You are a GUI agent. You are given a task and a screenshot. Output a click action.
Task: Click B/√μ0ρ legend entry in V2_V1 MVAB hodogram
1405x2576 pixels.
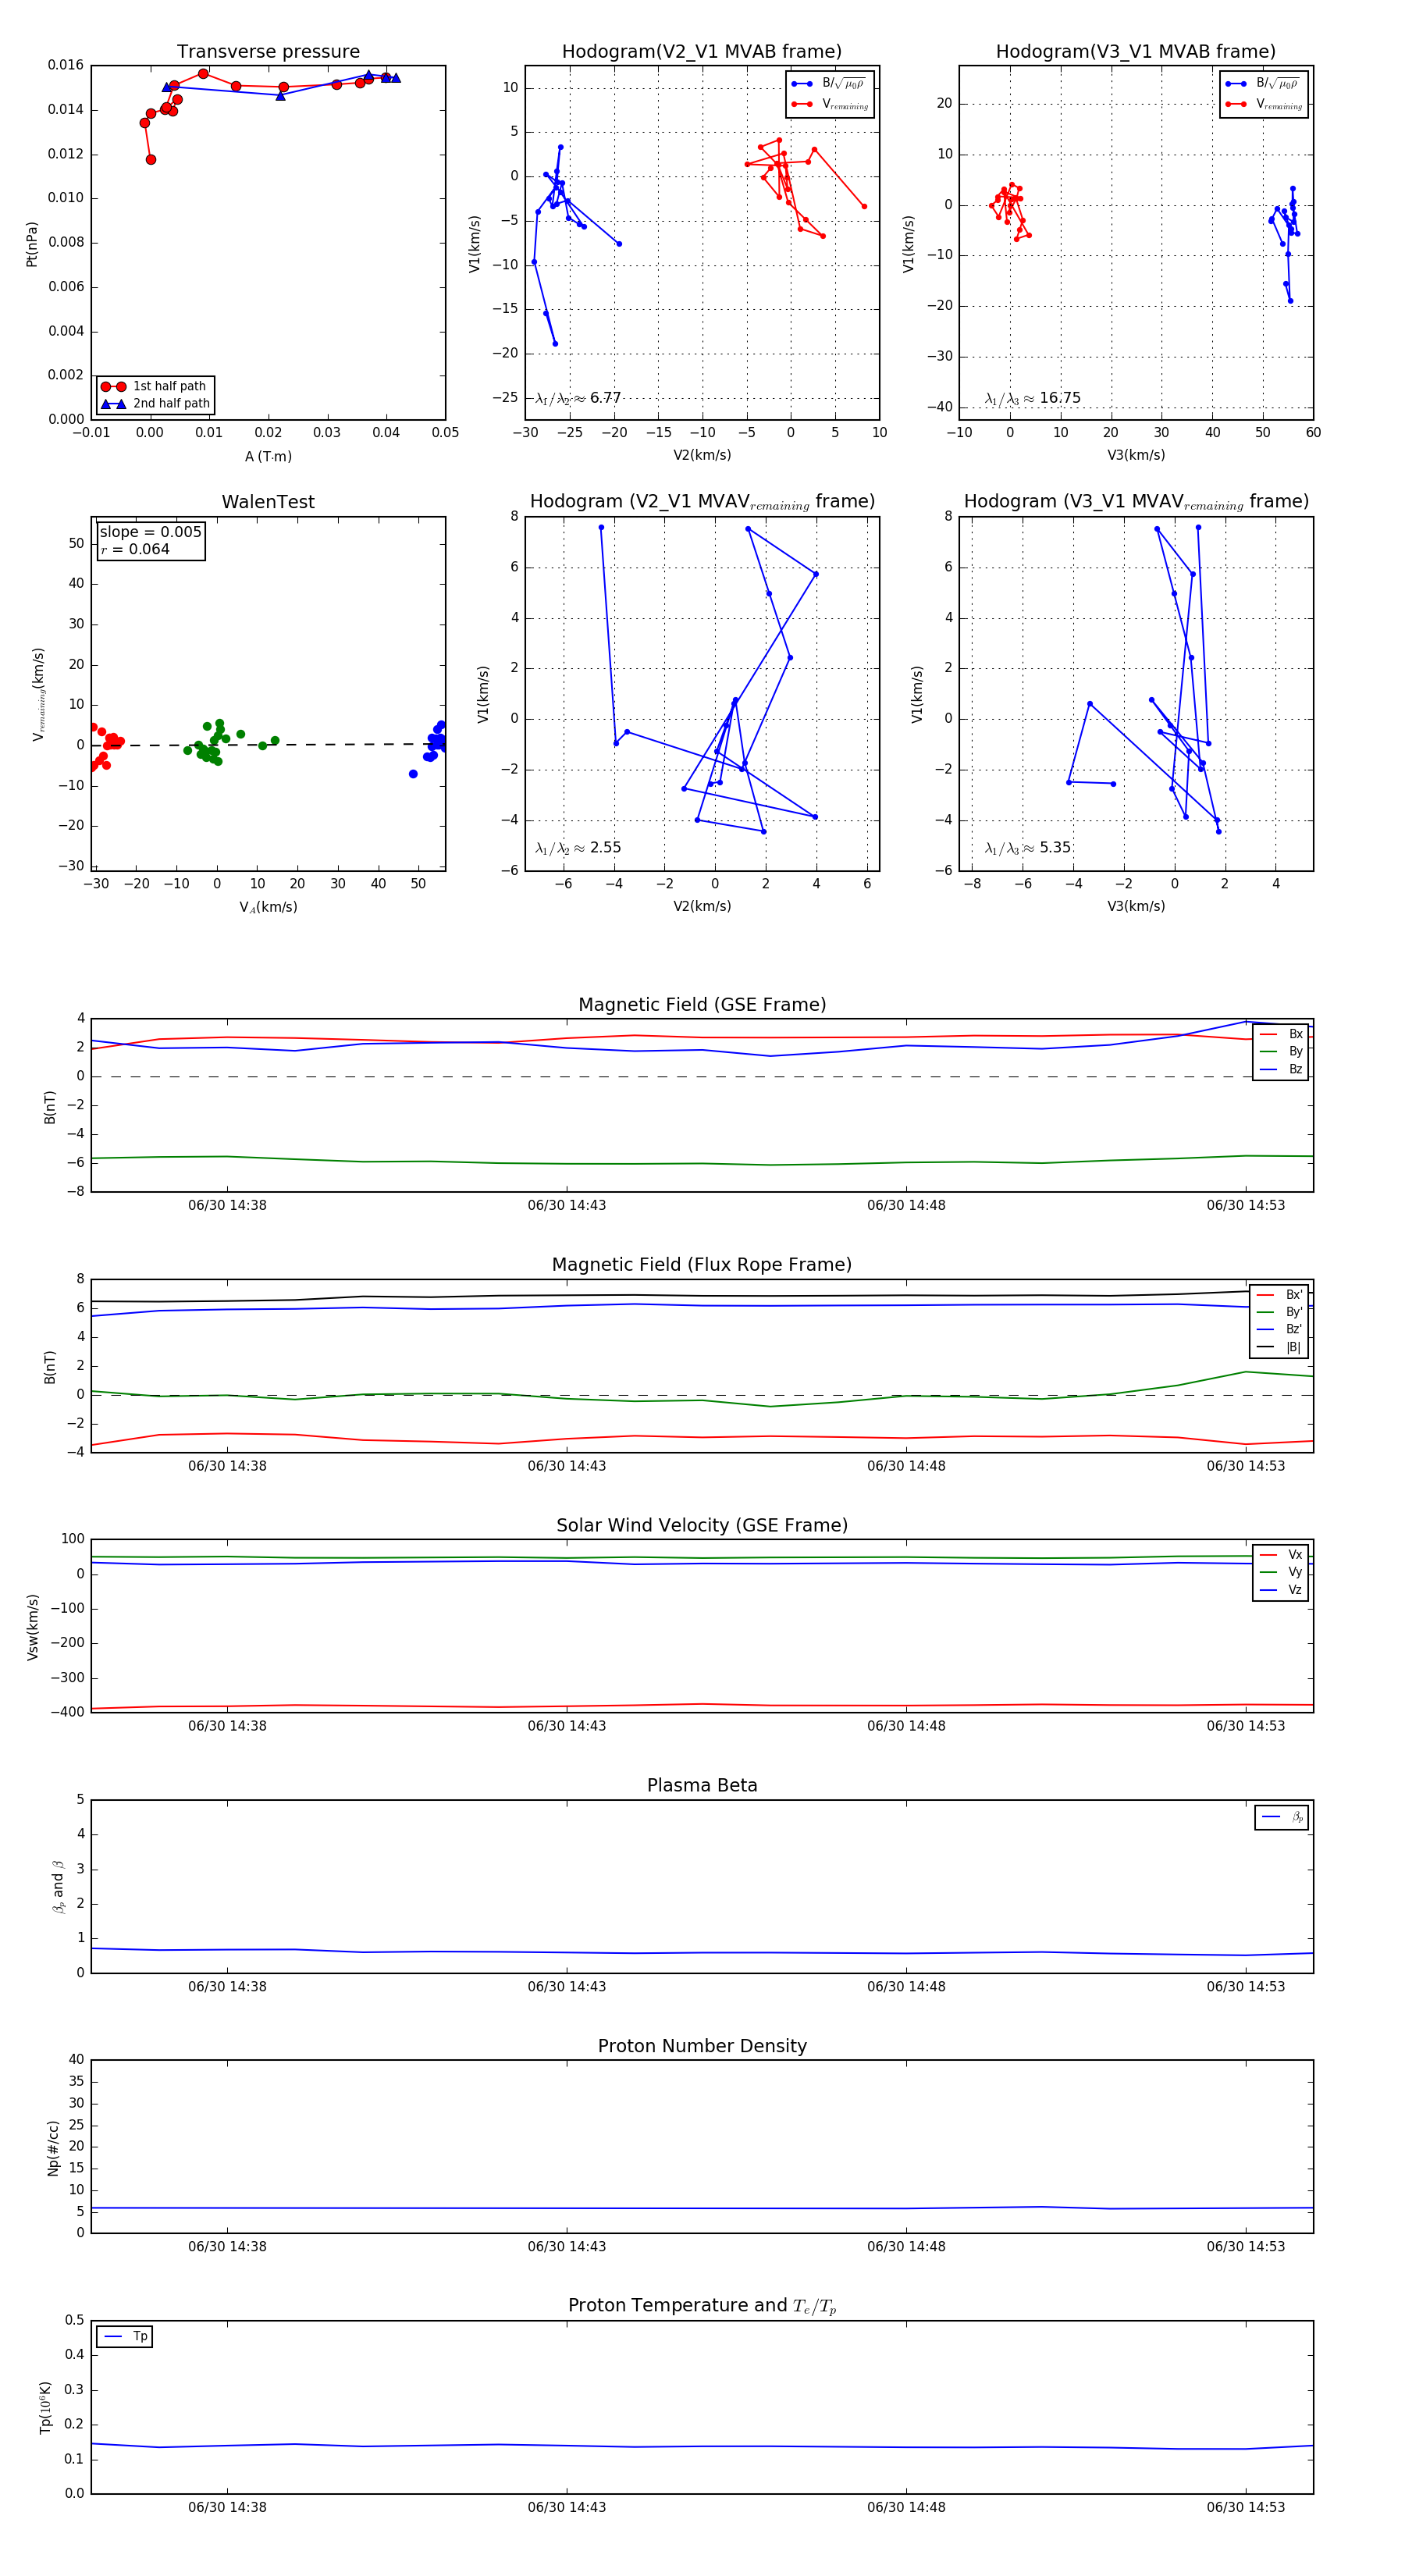[830, 83]
